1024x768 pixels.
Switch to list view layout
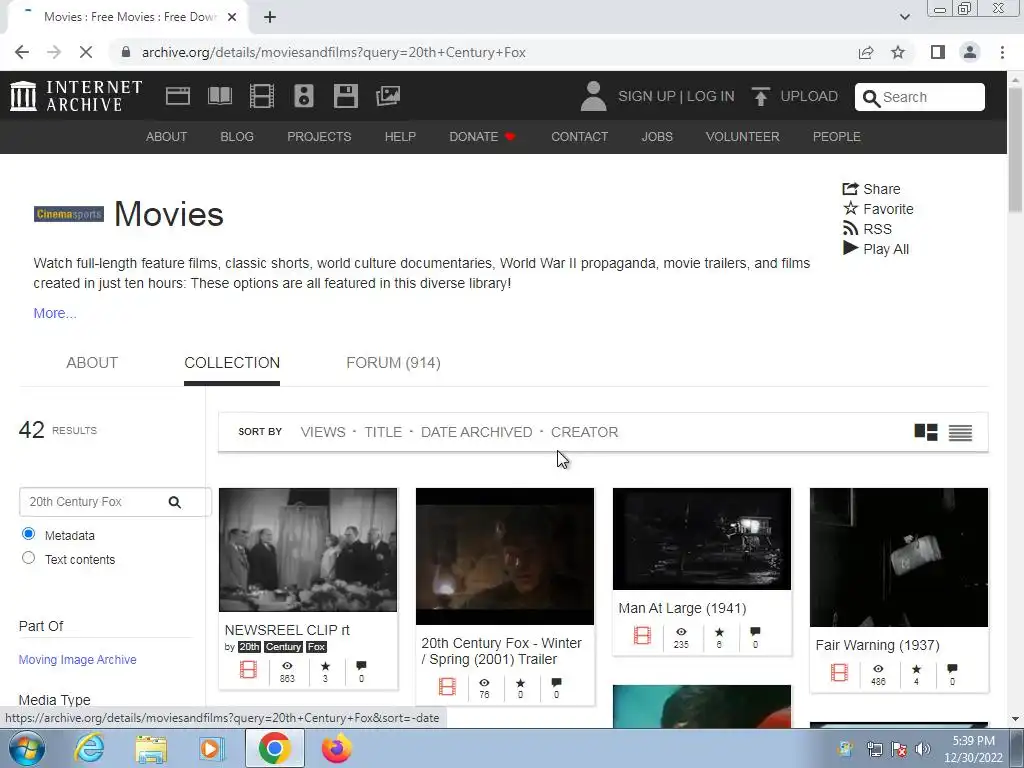(x=960, y=432)
